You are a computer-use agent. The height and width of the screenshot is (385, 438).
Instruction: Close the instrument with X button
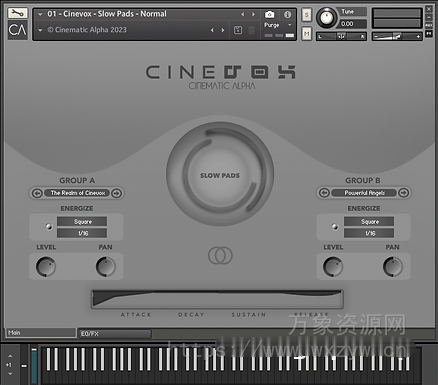(429, 9)
